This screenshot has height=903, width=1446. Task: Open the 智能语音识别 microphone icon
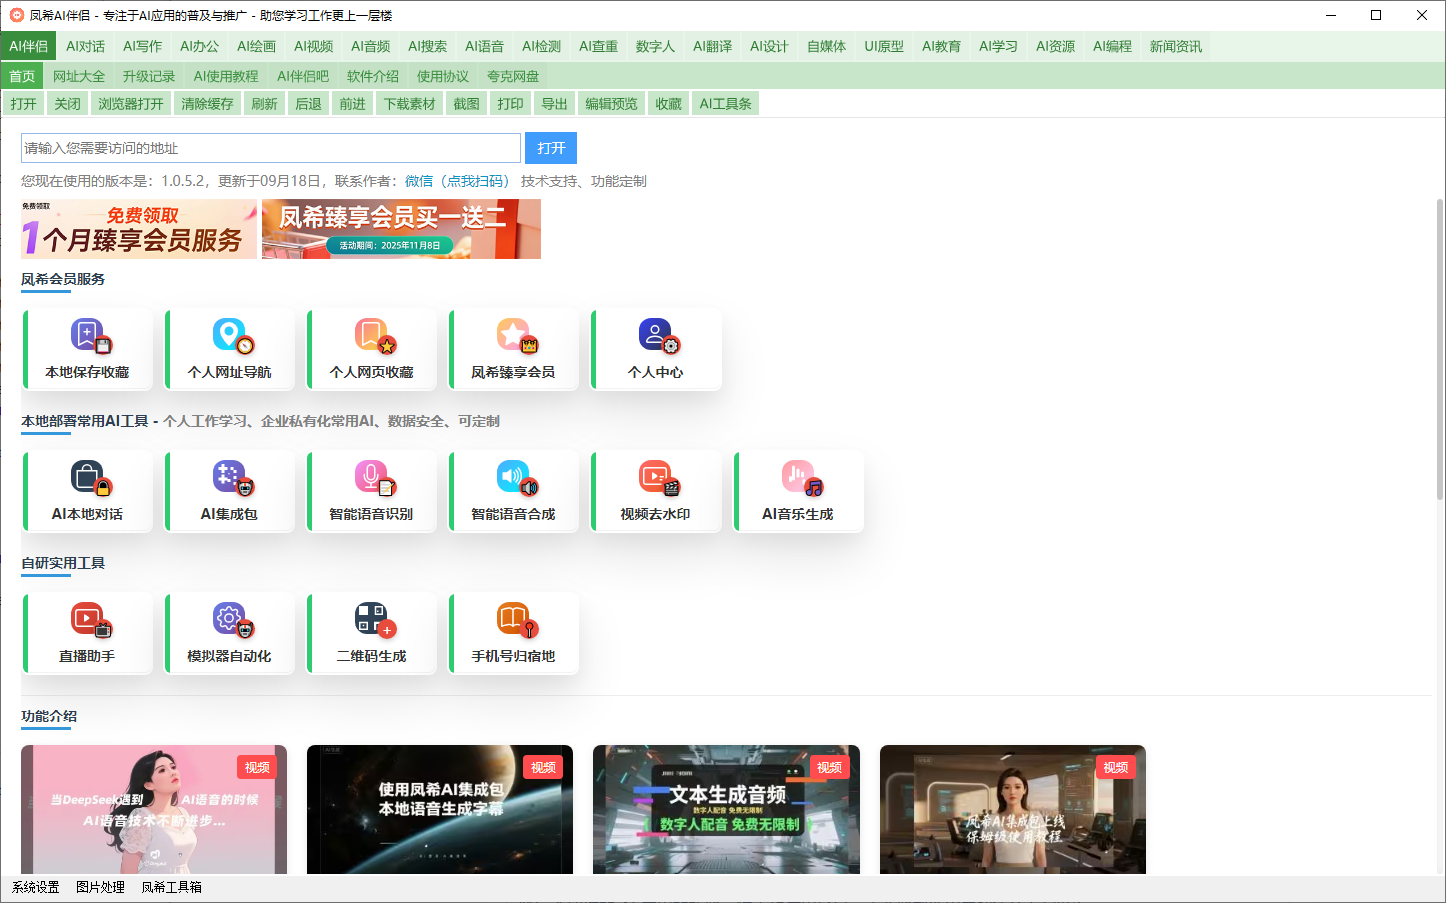coord(374,478)
